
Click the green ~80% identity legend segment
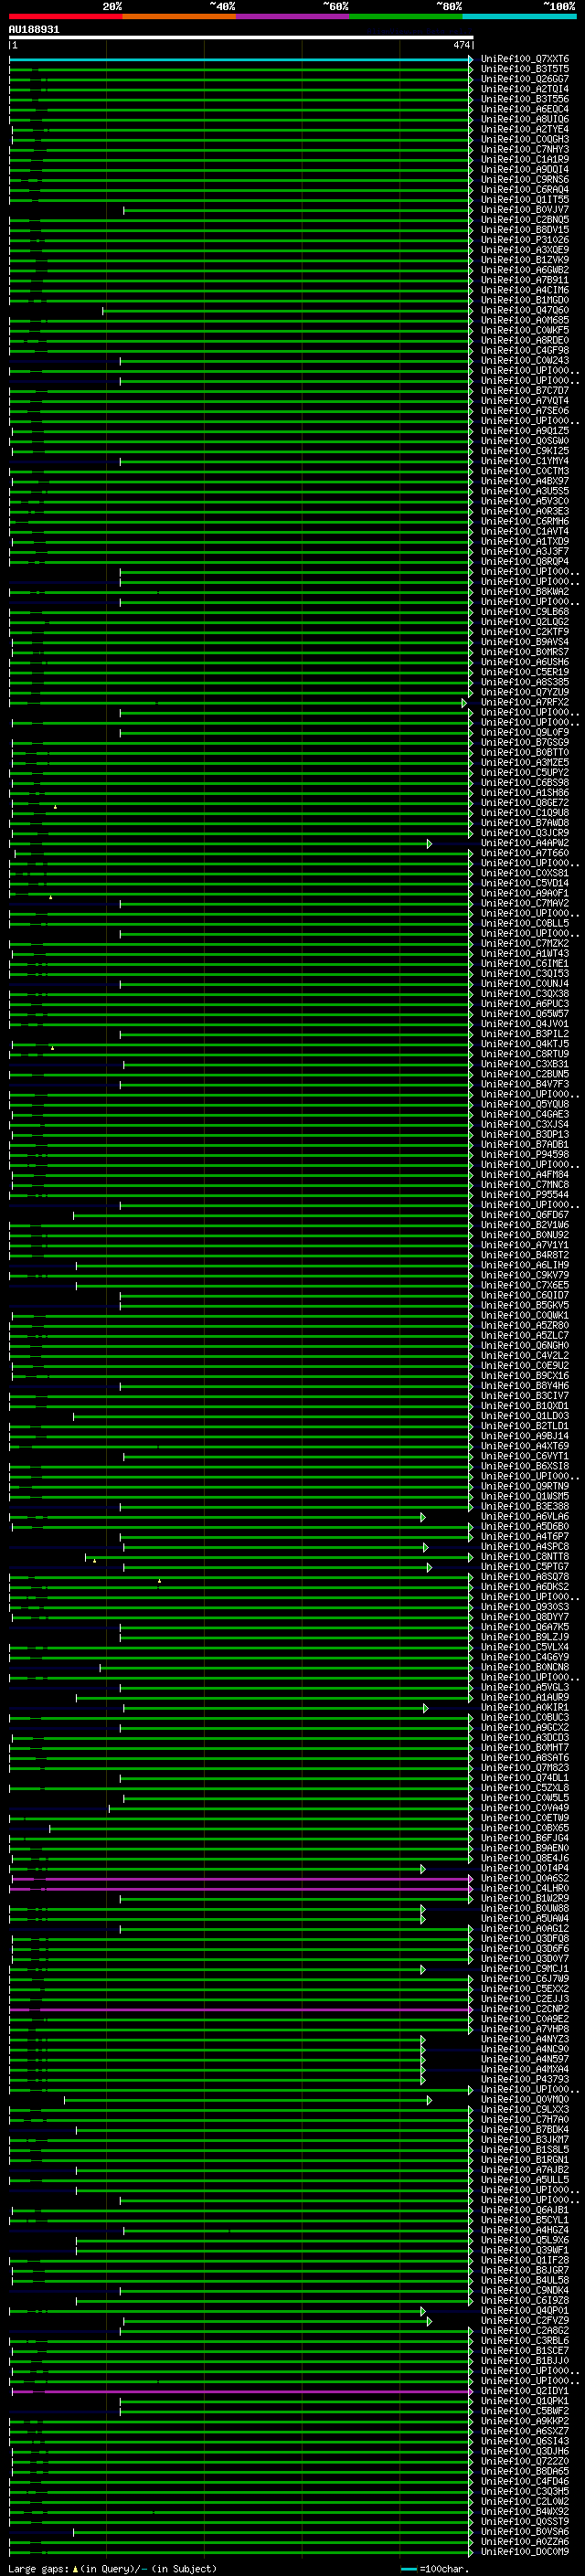(x=405, y=16)
